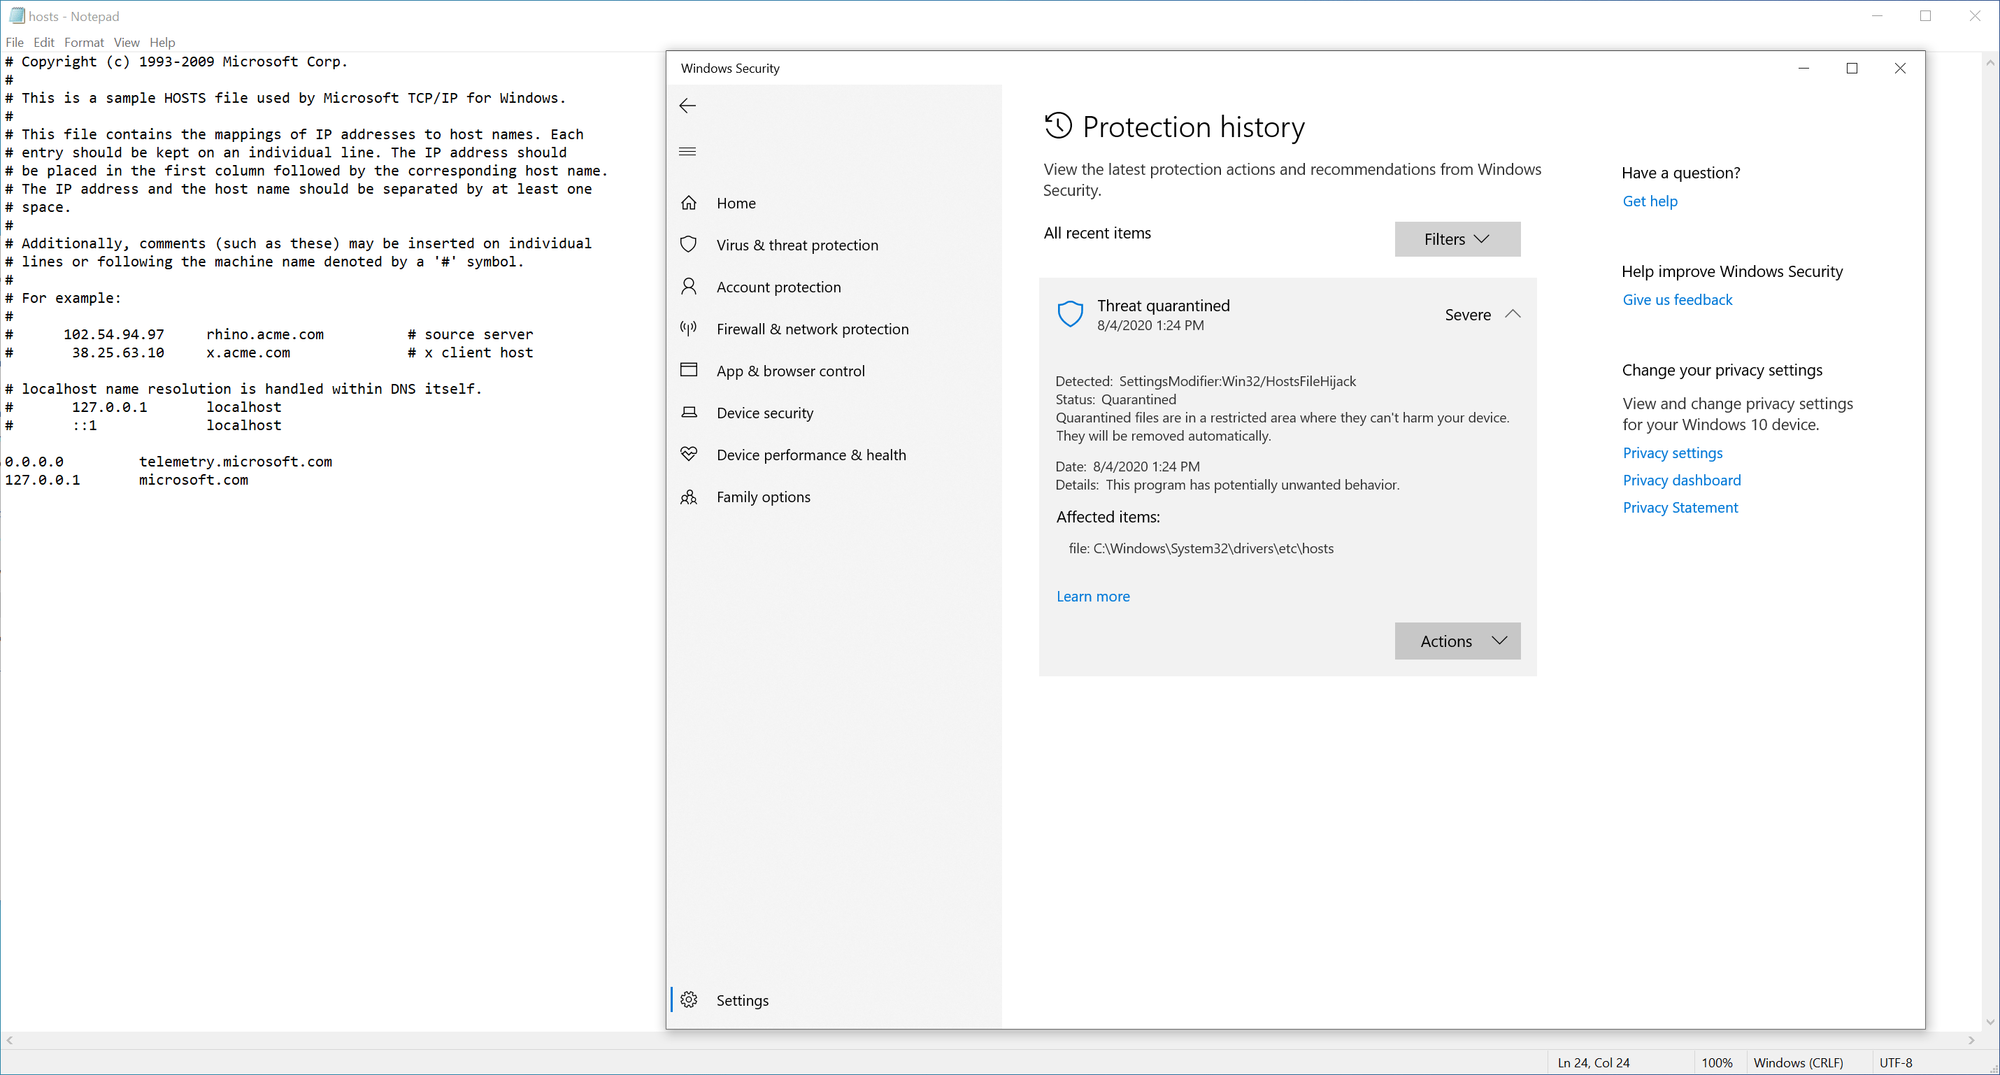Image resolution: width=2000 pixels, height=1075 pixels.
Task: Click the 100% zoom indicator in Notepad status bar
Action: (x=1717, y=1063)
